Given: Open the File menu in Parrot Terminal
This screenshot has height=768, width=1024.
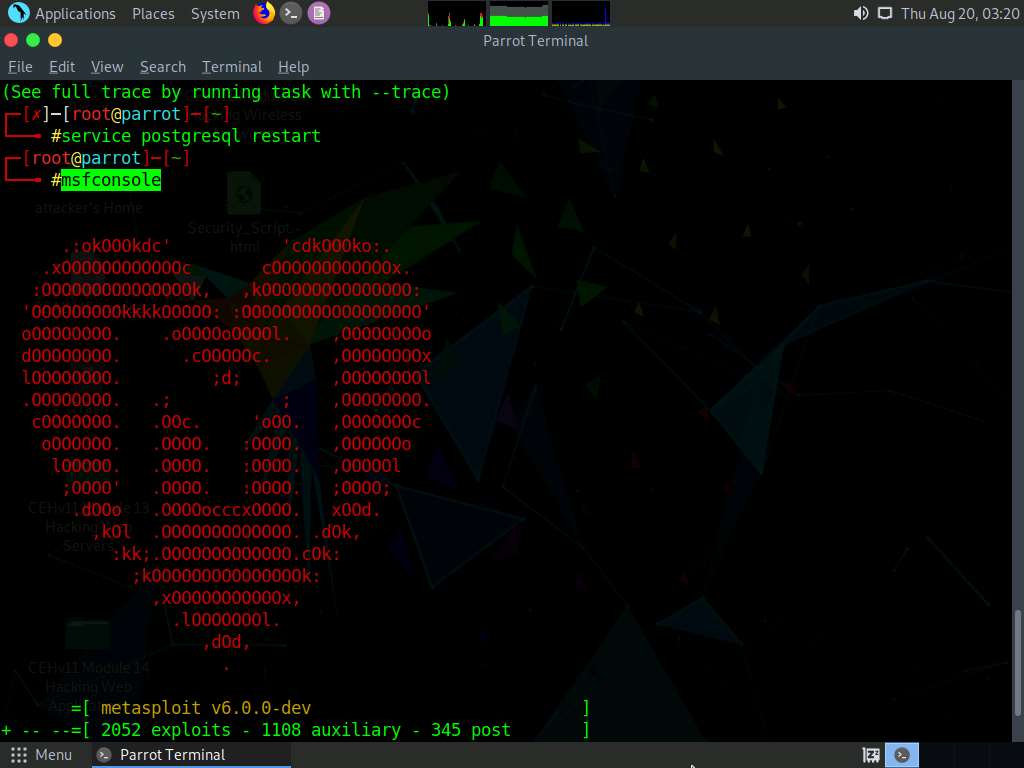Looking at the screenshot, I should [x=20, y=67].
